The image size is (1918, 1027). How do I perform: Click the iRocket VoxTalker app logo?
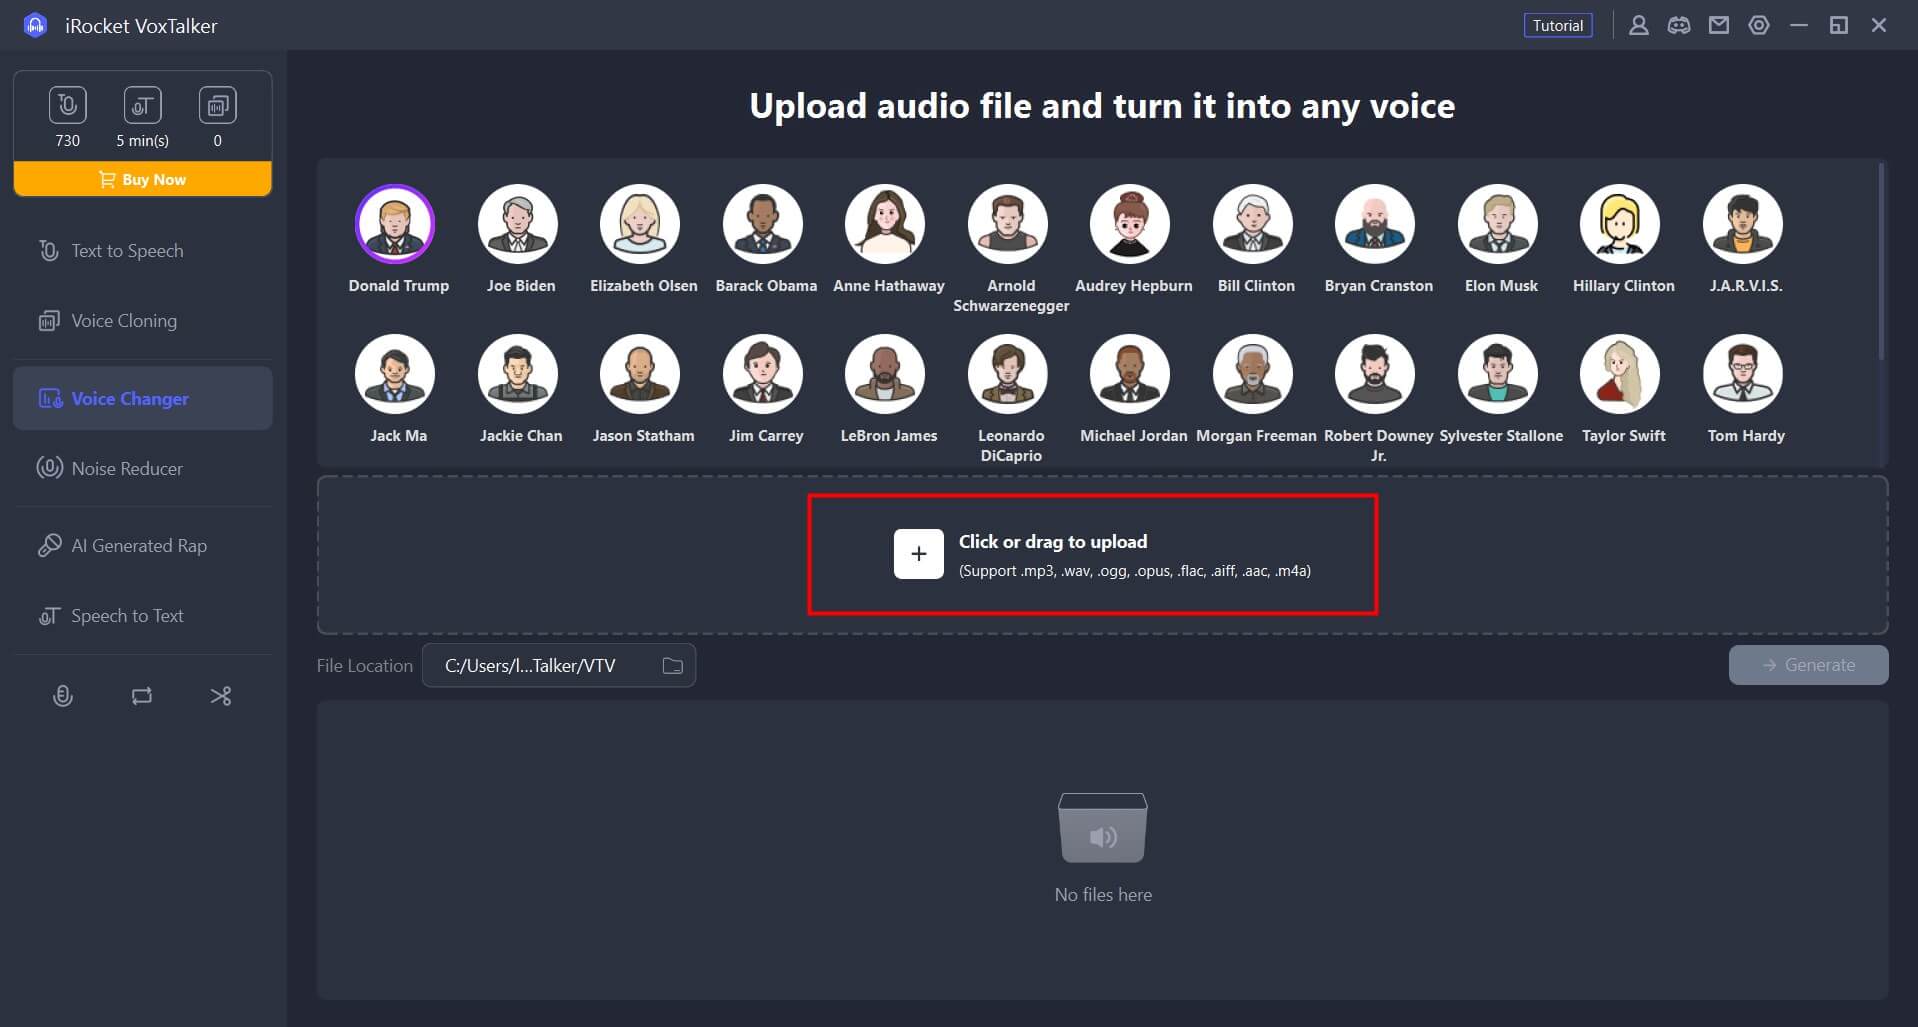pyautogui.click(x=35, y=25)
